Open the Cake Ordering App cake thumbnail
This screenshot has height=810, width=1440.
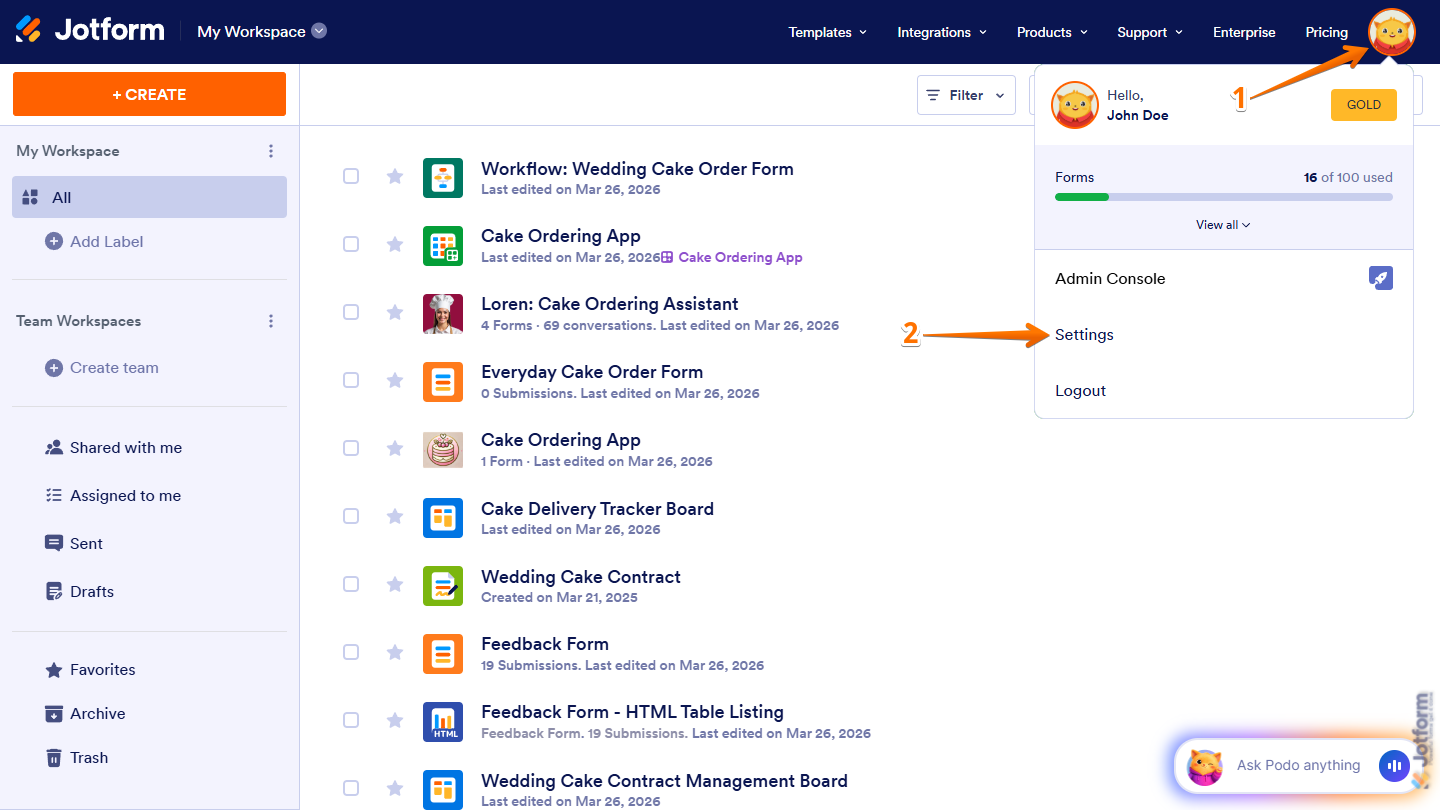click(443, 450)
